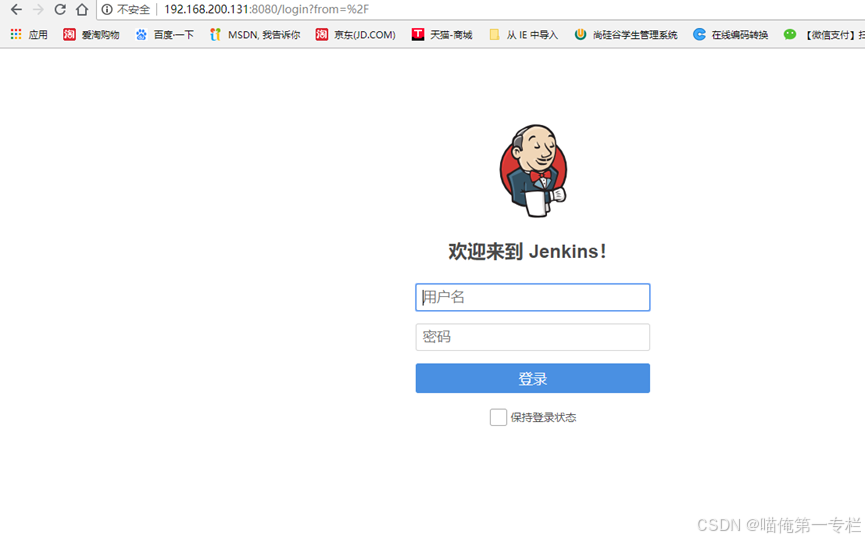Expand the 从 IE 中导入 bookmark folder
Image resolution: width=865 pixels, height=540 pixels.
coord(524,35)
